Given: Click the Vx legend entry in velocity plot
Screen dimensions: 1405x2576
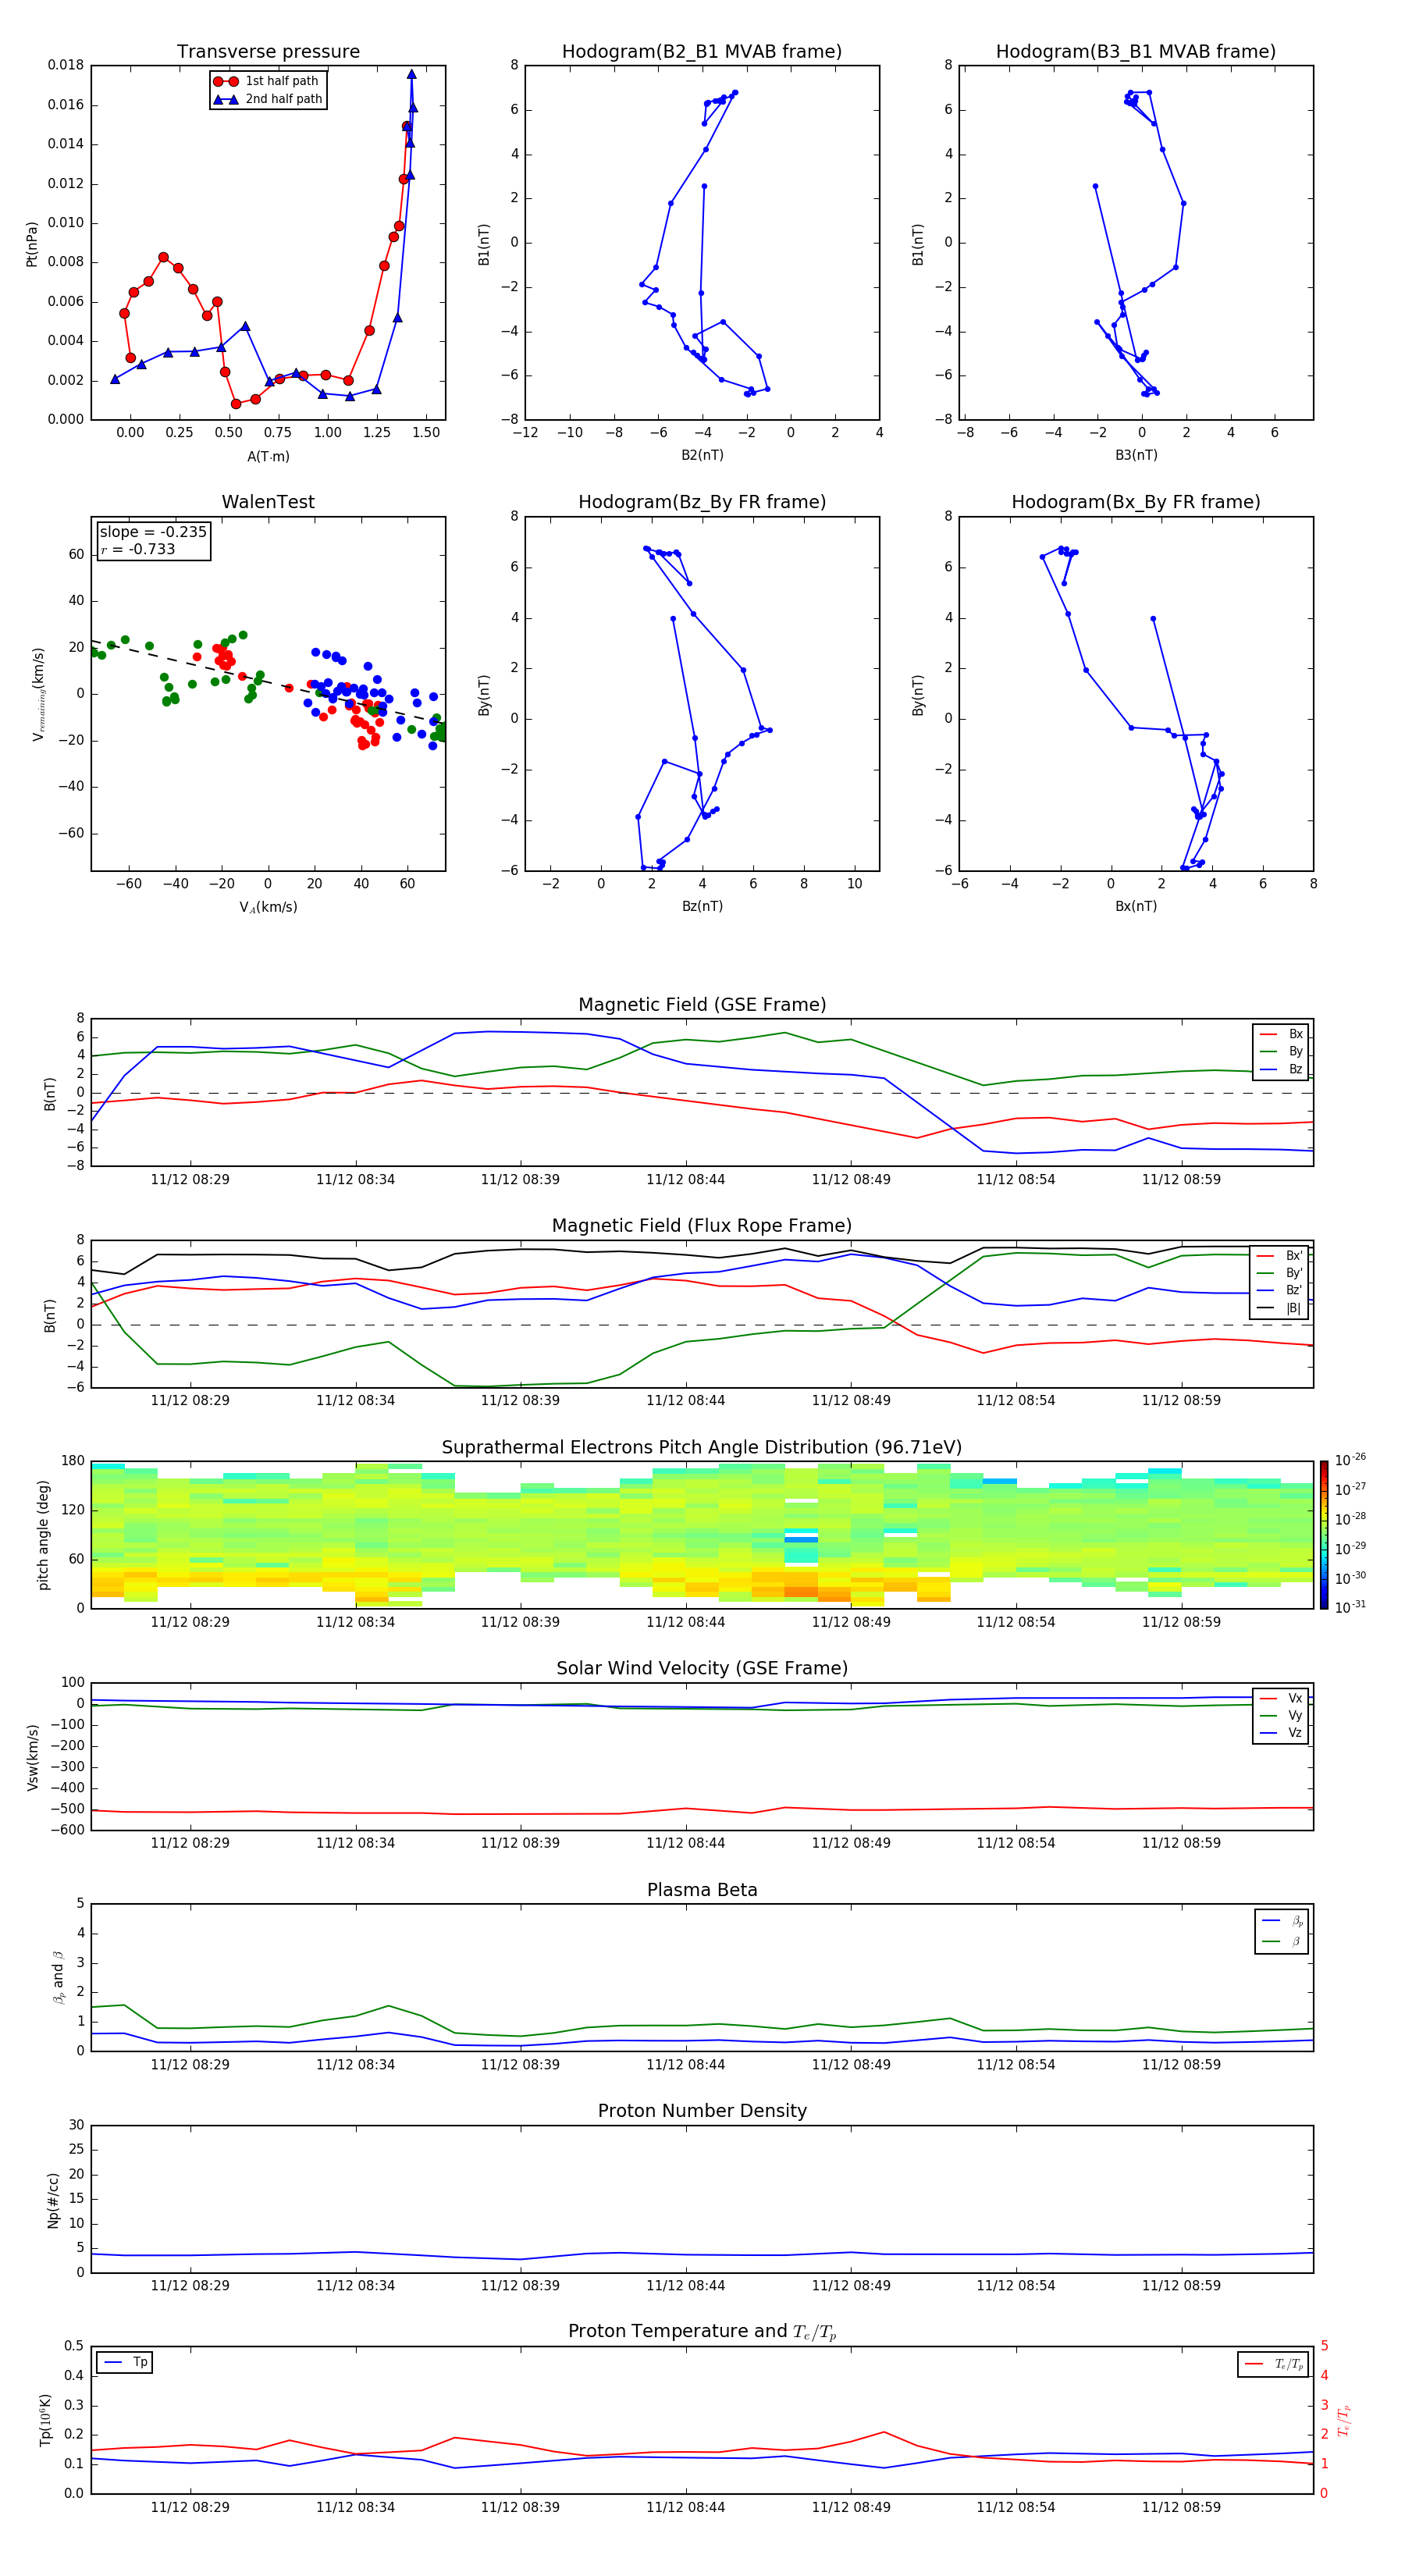Looking at the screenshot, I should pyautogui.click(x=1281, y=1698).
